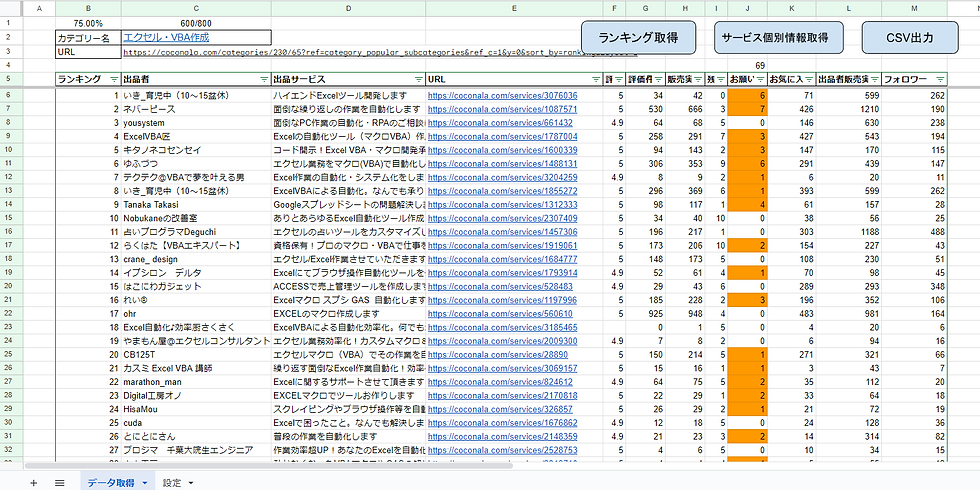This screenshot has height=490, width=980.
Task: Select service cell ハイエンドExcelツール開発します
Action: coord(349,96)
